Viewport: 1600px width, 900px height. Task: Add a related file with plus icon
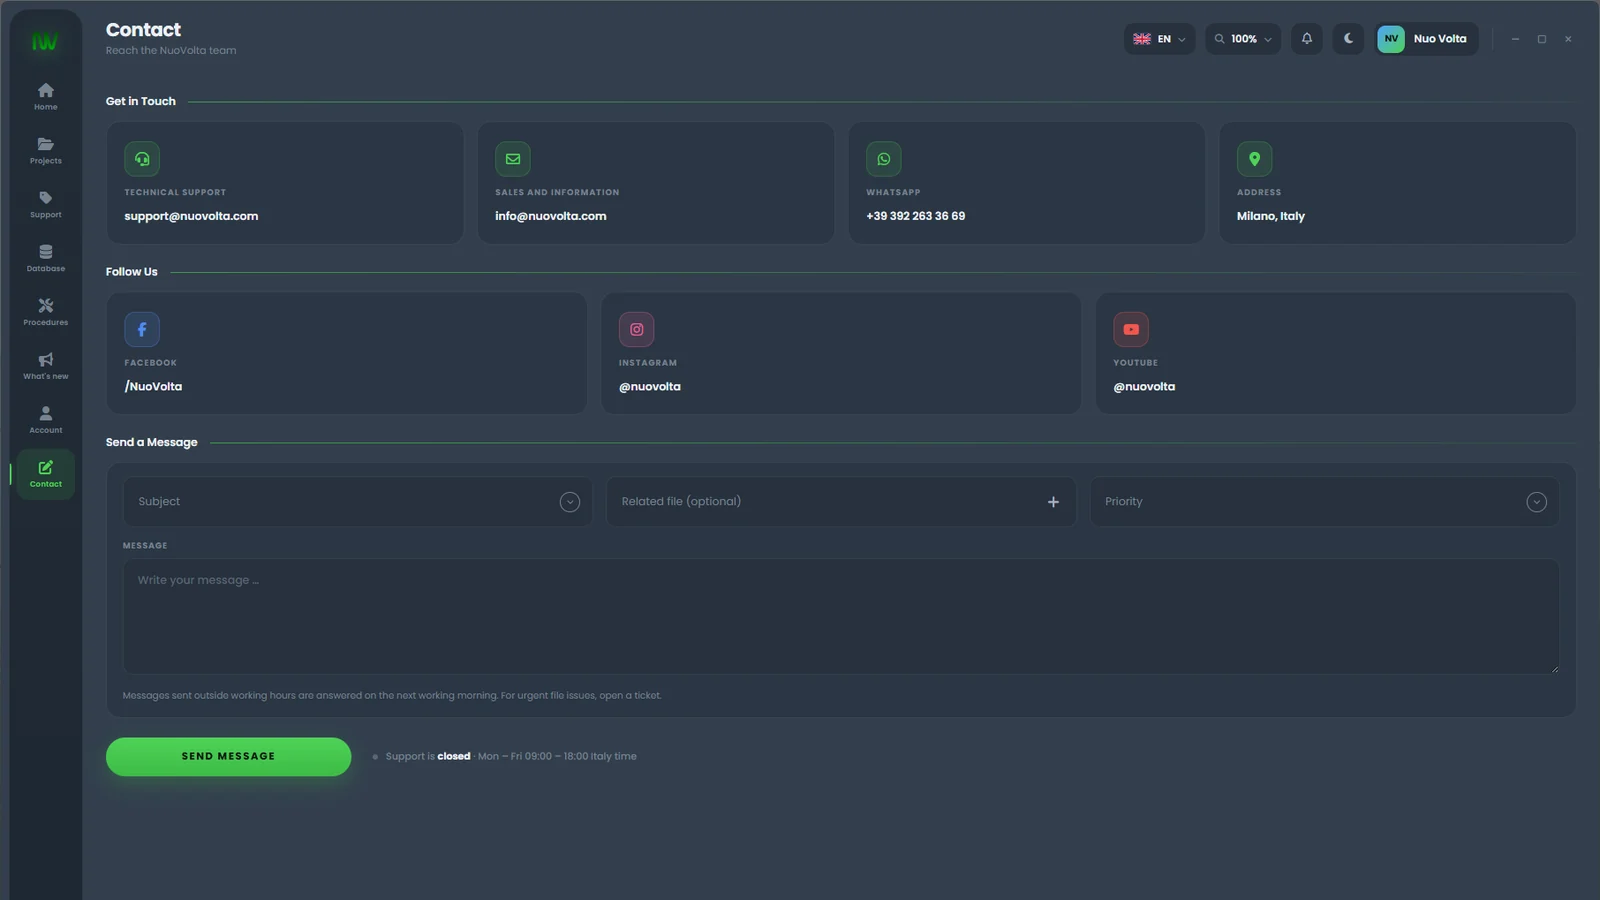(1053, 502)
